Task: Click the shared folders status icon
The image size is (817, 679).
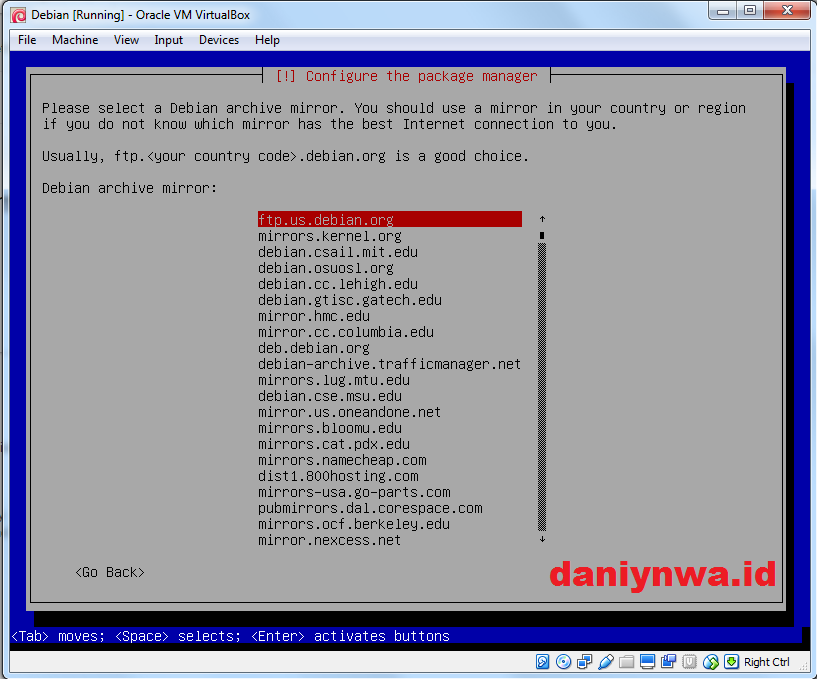Action: (626, 662)
